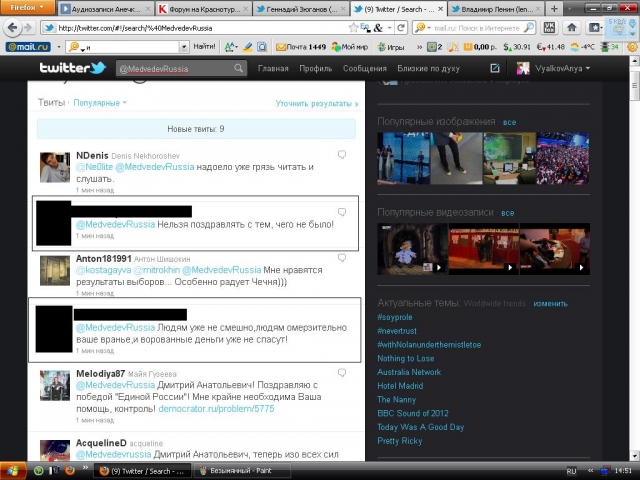Show all Популярные видеозаписи via все
Screen dimensions: 640x480
point(508,213)
